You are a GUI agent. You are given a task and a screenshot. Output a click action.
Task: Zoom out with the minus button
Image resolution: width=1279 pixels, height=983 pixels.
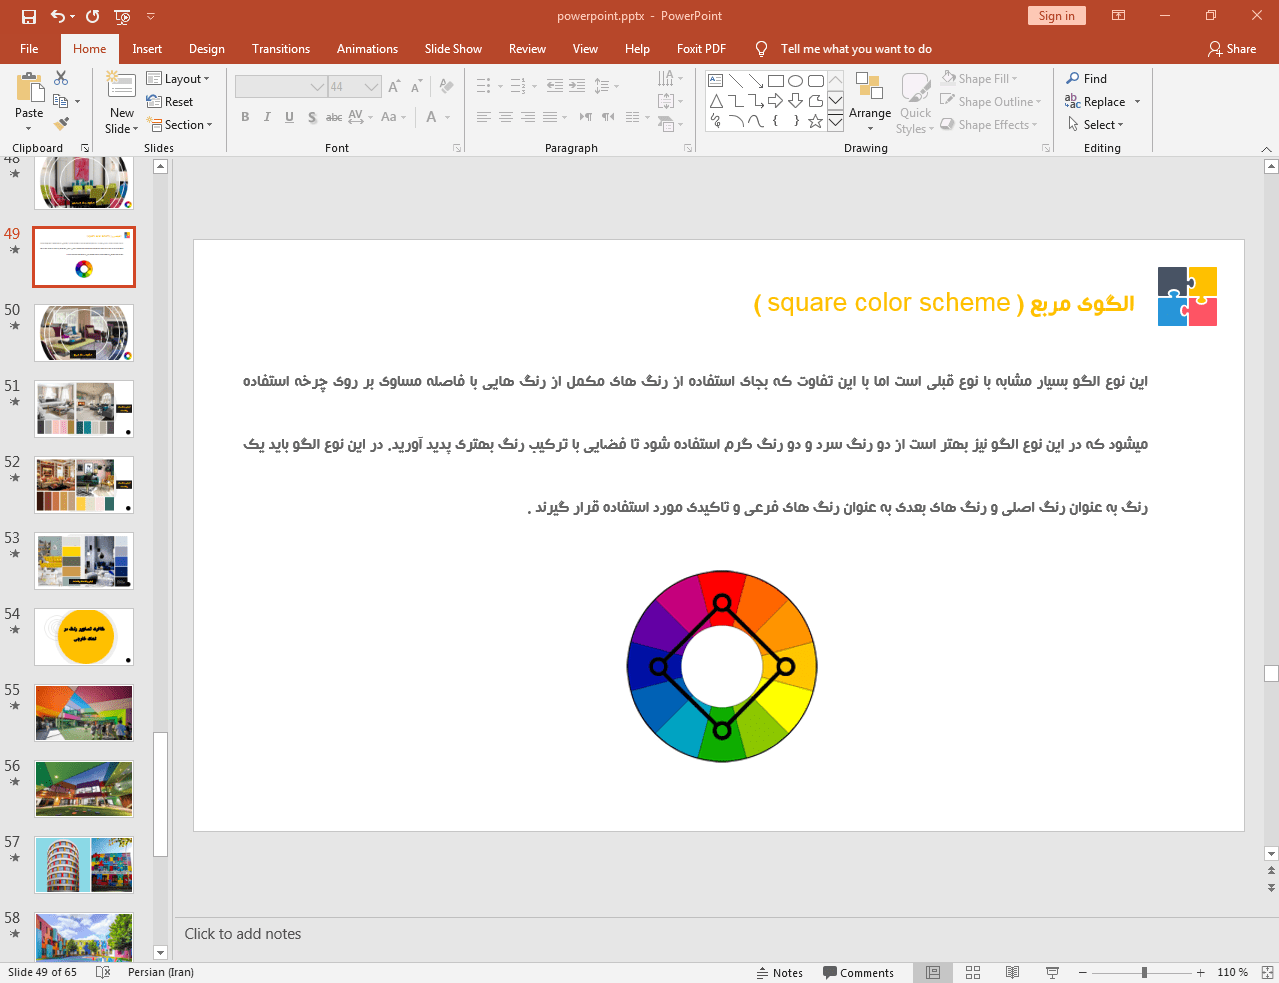(x=1082, y=972)
